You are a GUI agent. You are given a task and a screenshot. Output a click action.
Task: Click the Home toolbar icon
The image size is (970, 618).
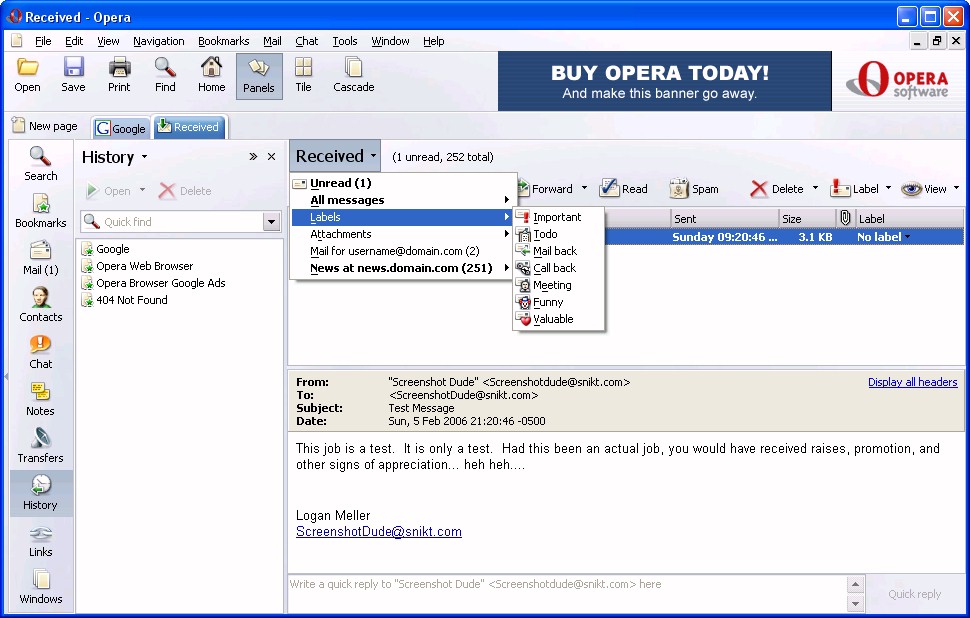(x=212, y=75)
